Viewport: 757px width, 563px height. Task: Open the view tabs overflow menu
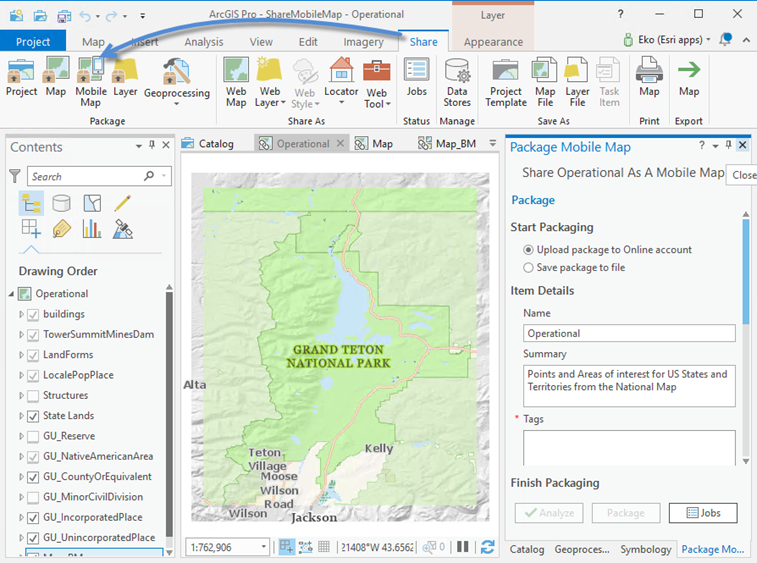pyautogui.click(x=492, y=143)
